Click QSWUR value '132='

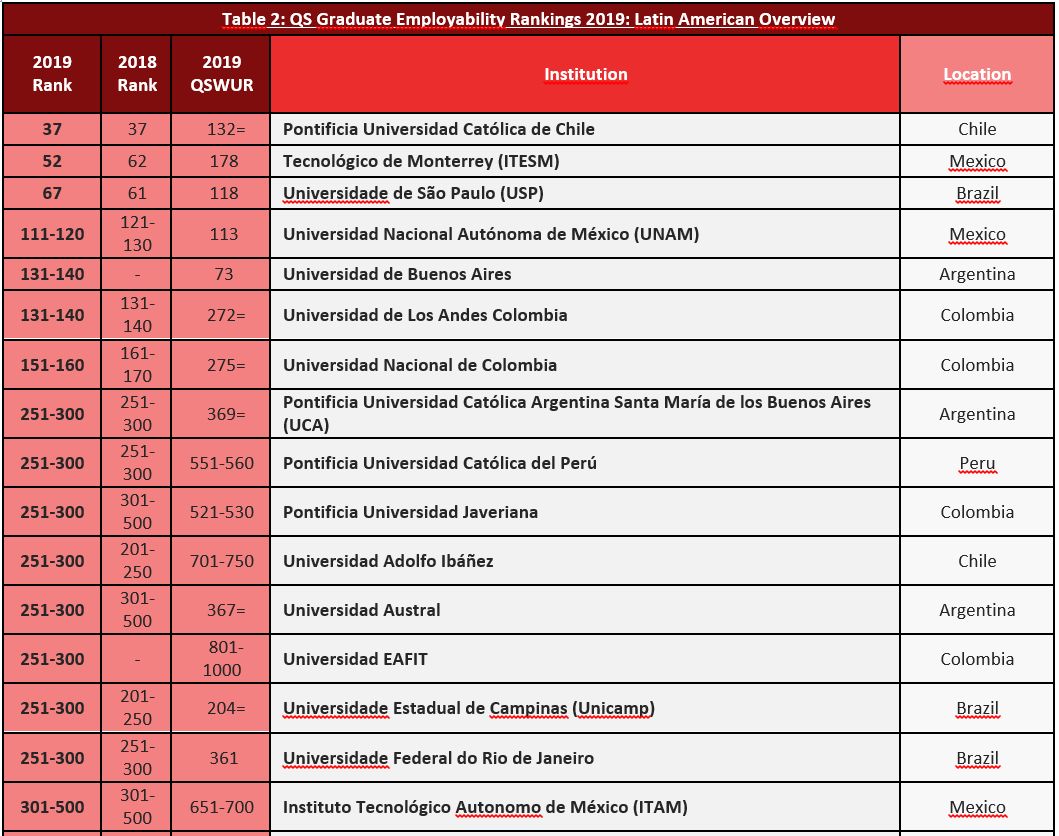(x=221, y=129)
